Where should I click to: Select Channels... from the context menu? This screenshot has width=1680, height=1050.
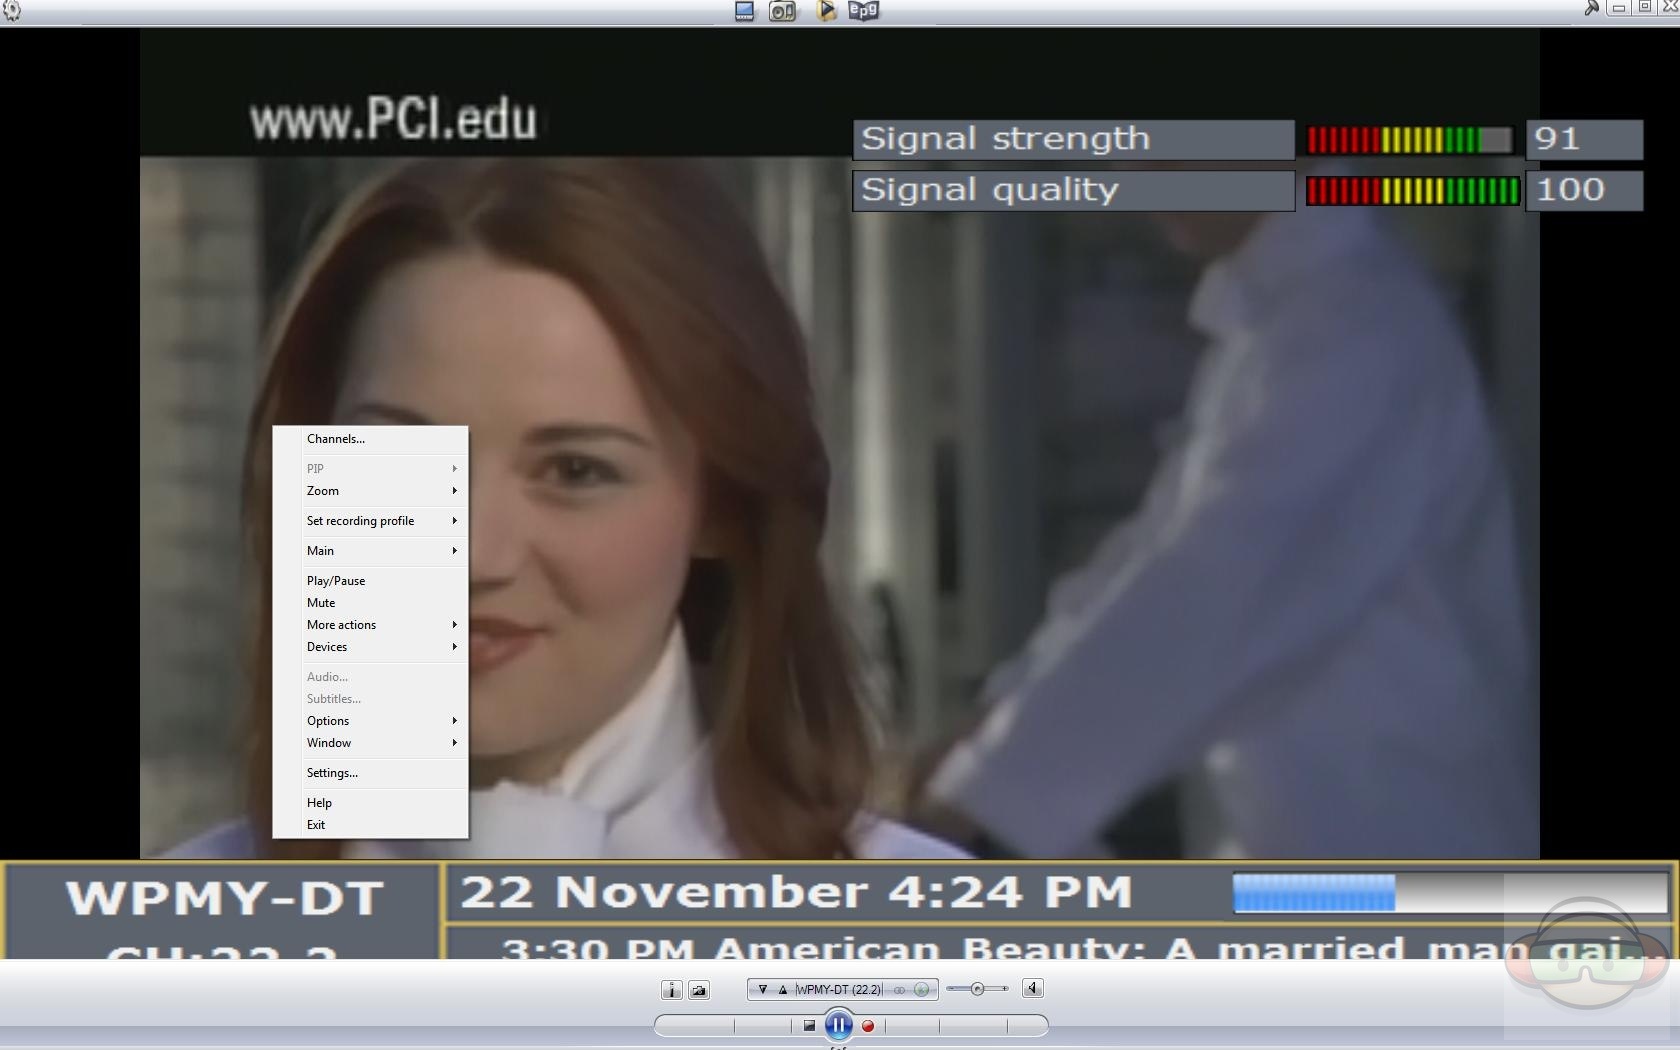336,439
